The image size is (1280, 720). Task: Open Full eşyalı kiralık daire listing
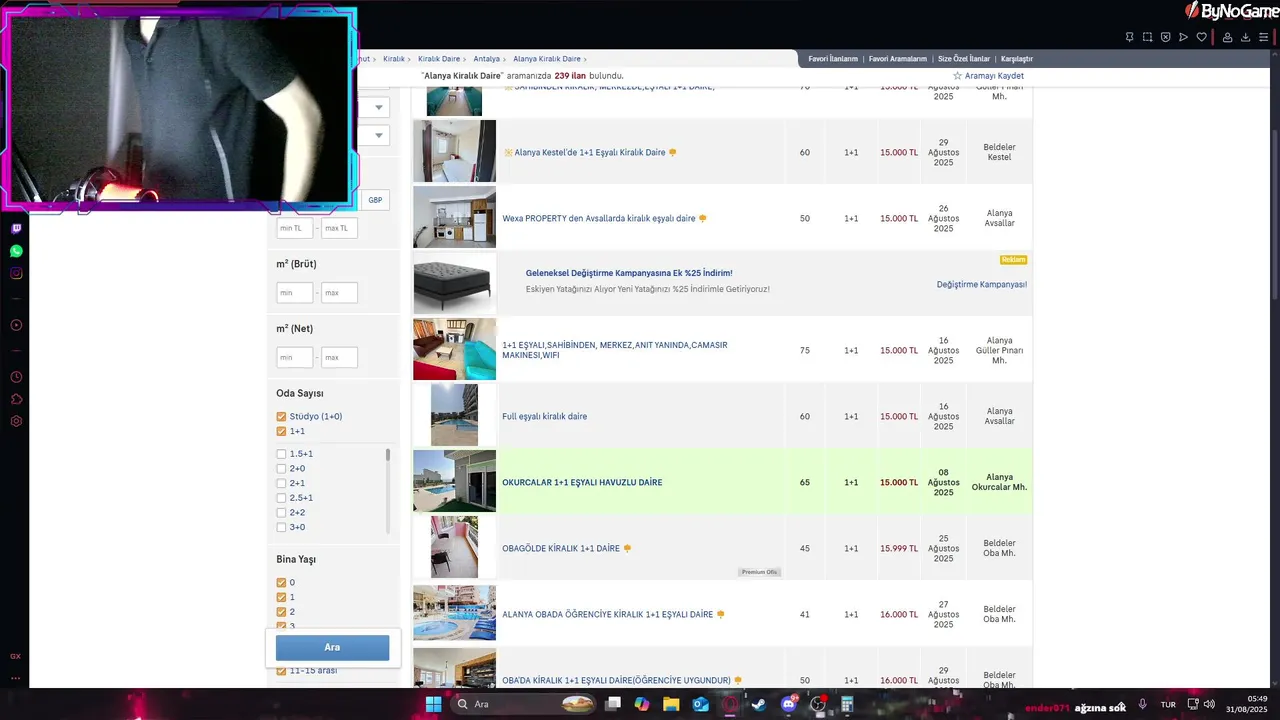(x=545, y=416)
